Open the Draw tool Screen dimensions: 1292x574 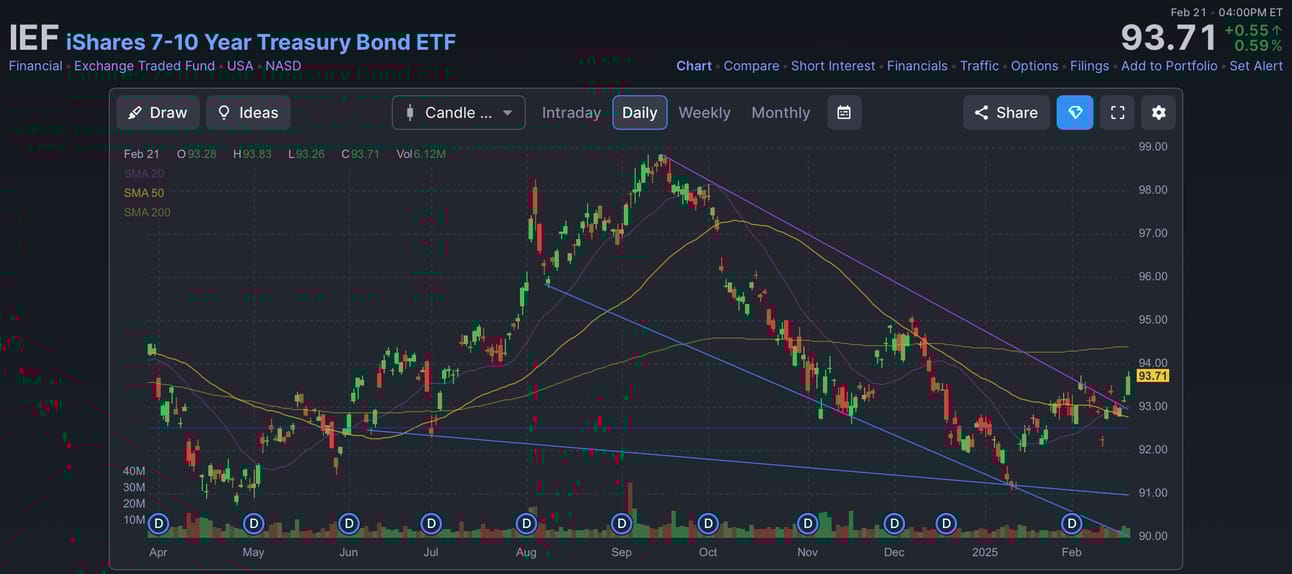click(158, 113)
